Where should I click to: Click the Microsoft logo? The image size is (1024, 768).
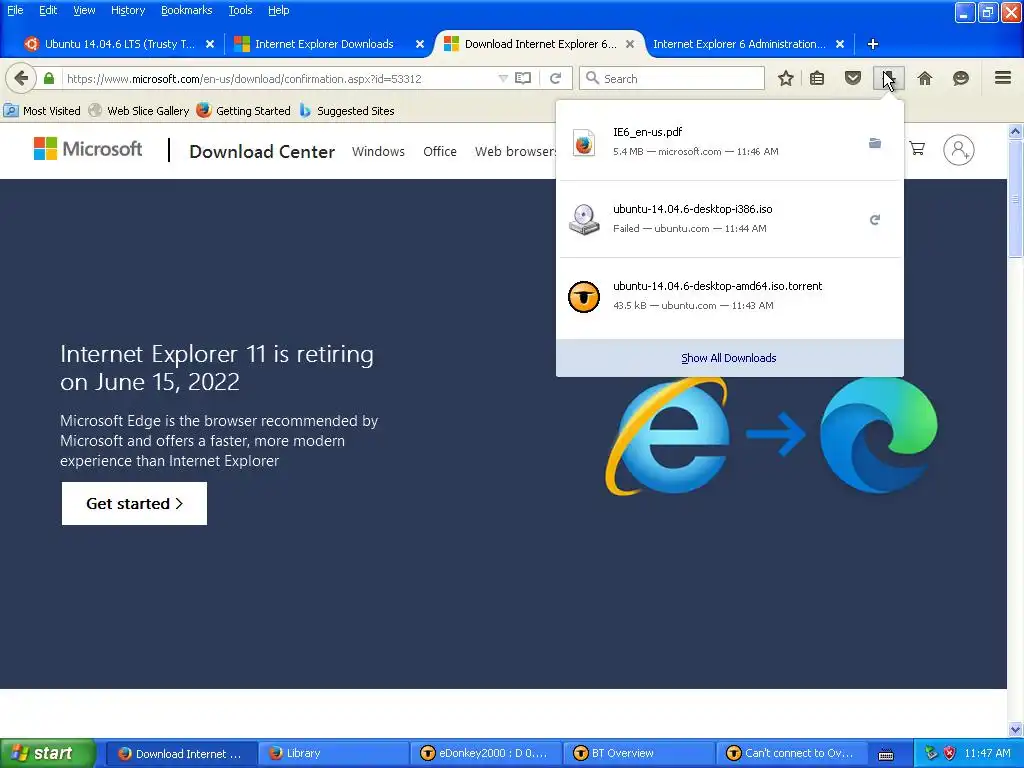tap(88, 149)
